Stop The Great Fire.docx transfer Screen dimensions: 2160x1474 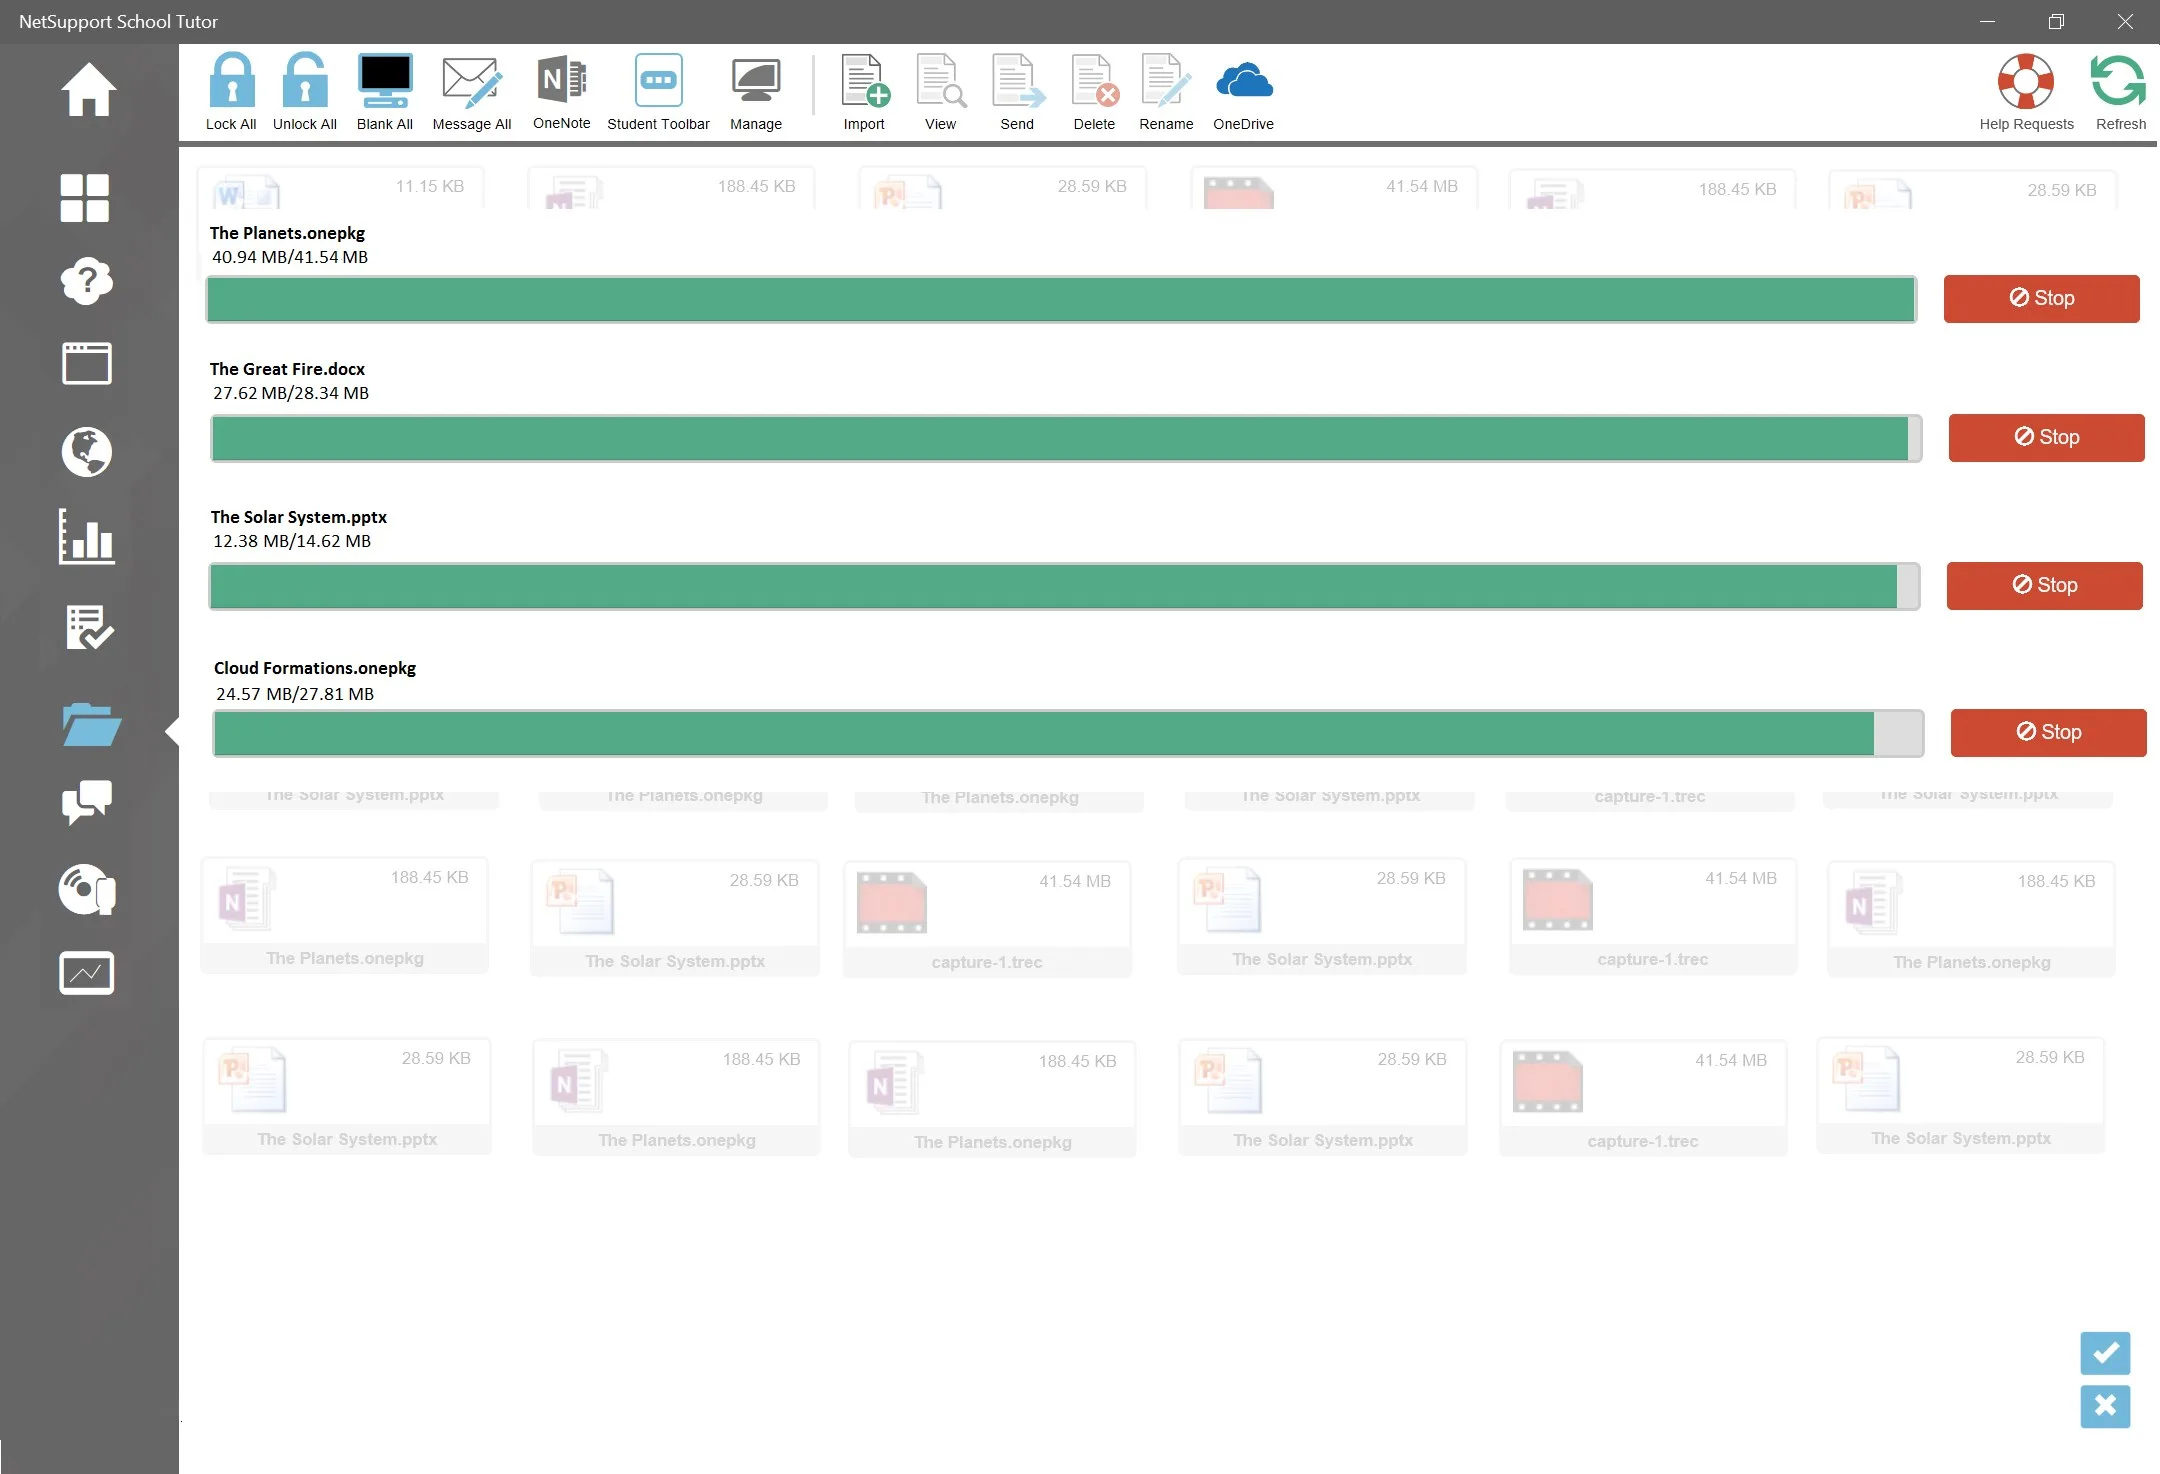(2046, 438)
